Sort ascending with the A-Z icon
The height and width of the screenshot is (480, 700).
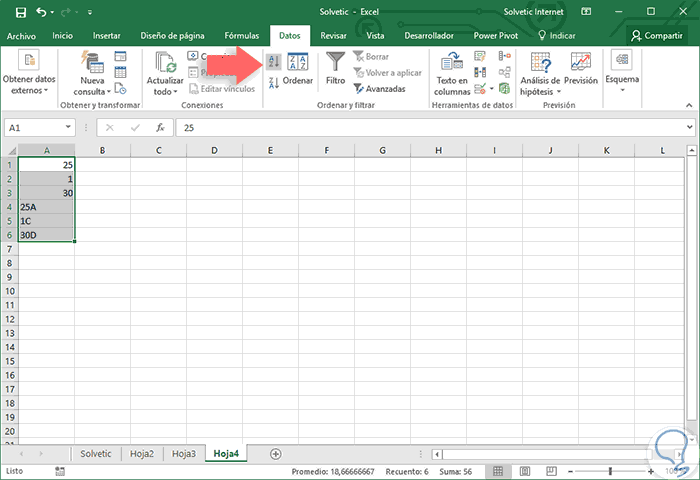pyautogui.click(x=274, y=62)
